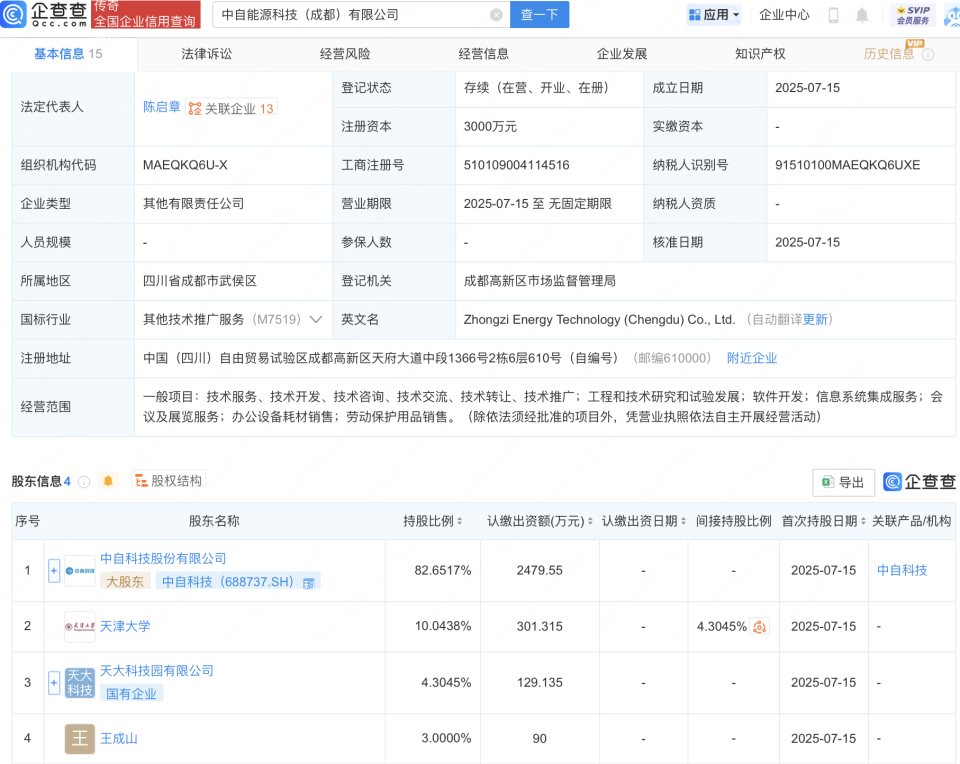
Task: Select registration number 510109004114516
Action: click(516, 165)
